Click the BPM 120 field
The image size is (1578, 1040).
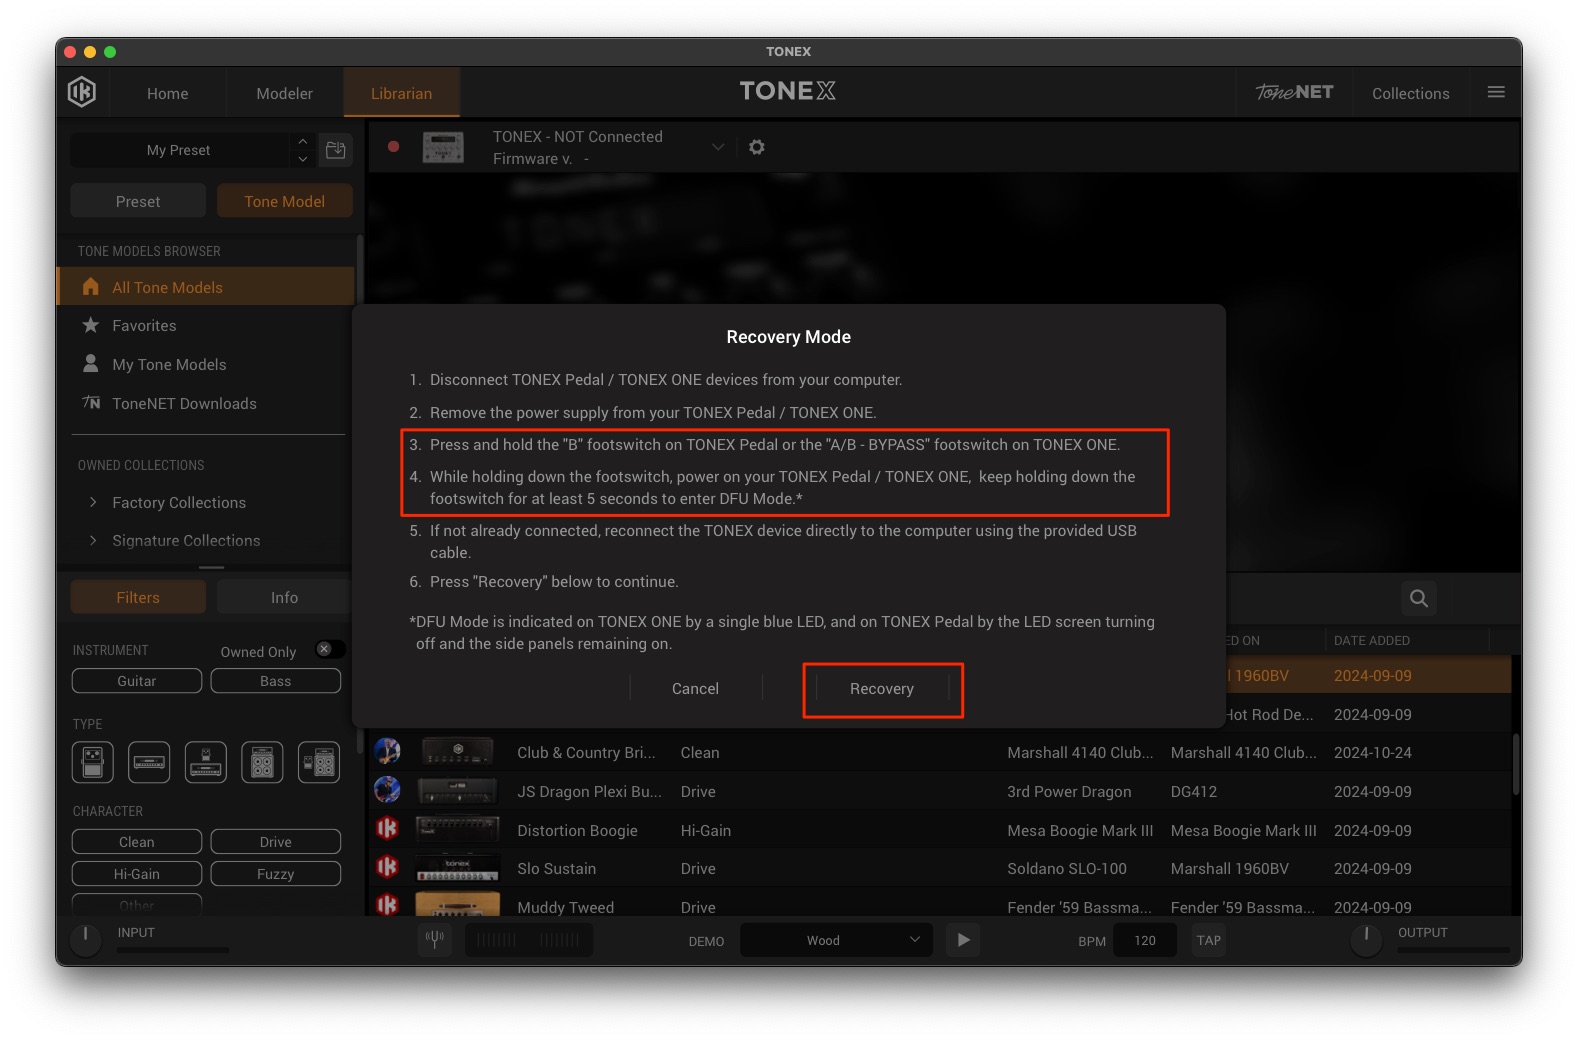(x=1144, y=940)
